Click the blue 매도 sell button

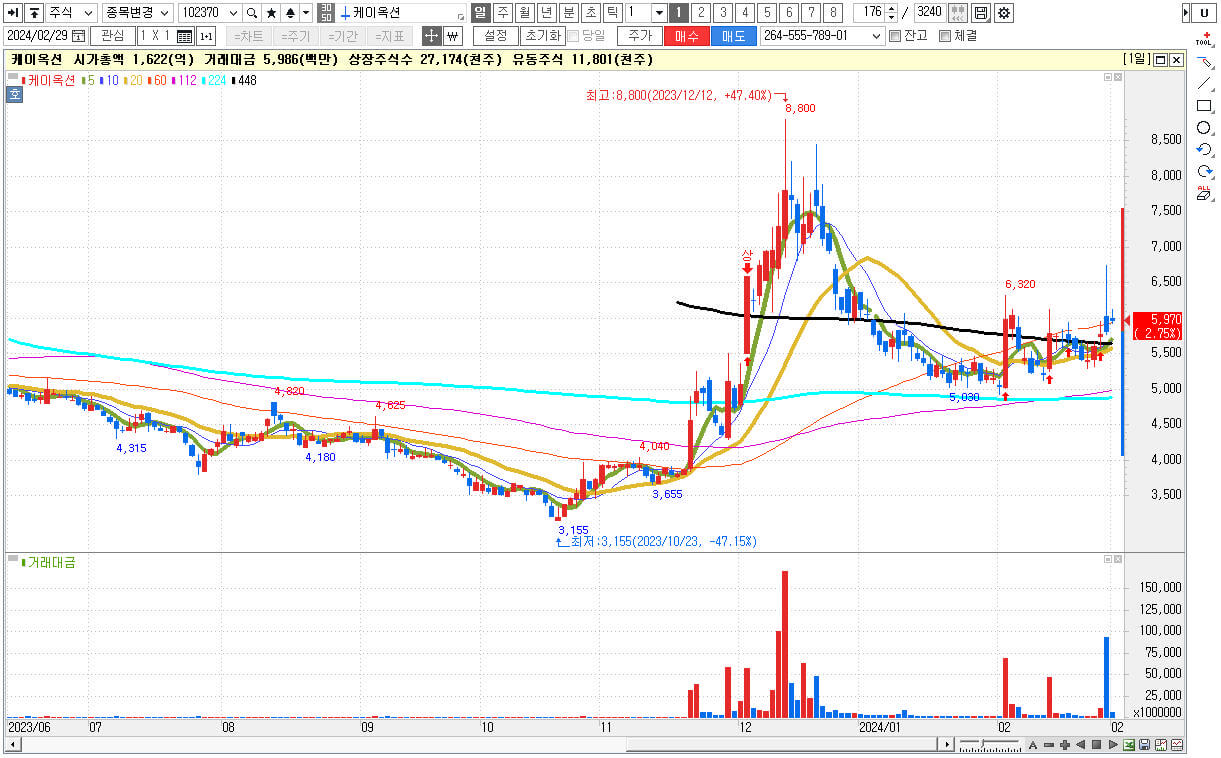coord(733,36)
